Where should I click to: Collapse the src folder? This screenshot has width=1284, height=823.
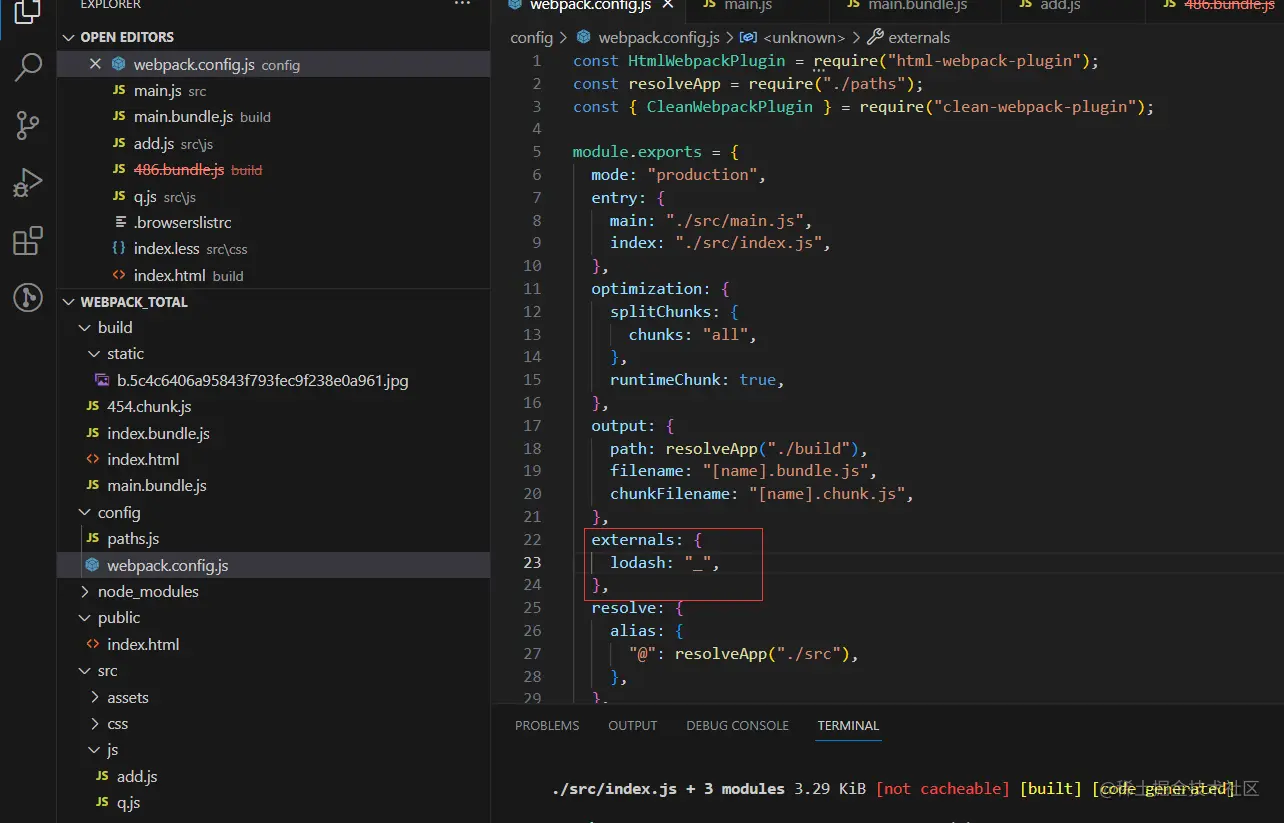pyautogui.click(x=85, y=671)
